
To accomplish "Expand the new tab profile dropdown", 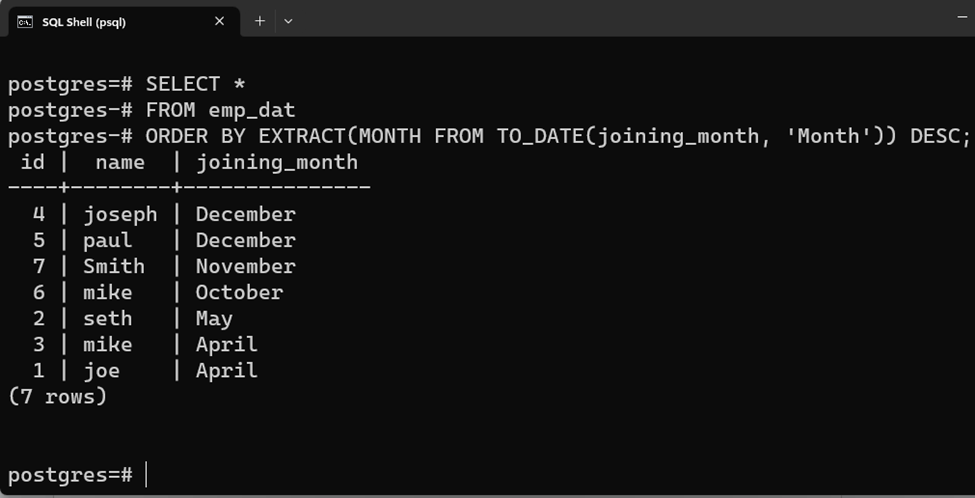I will (288, 21).
